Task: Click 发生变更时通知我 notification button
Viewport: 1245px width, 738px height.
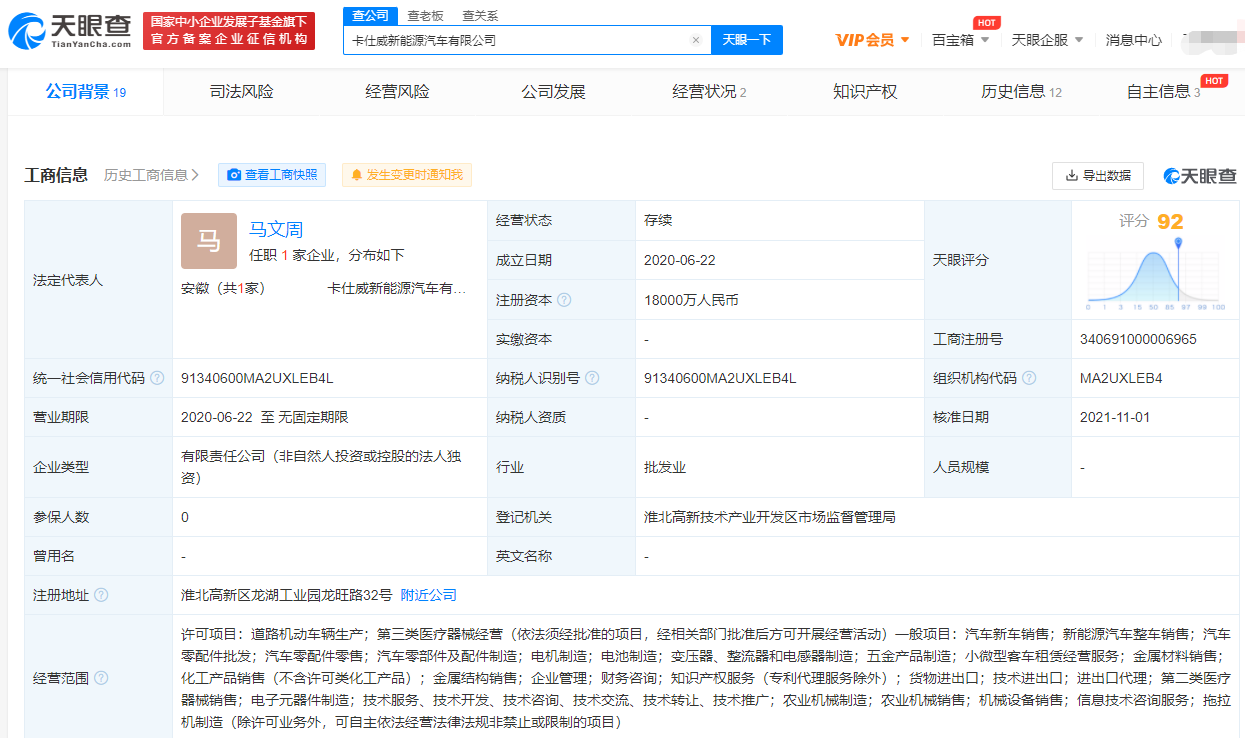Action: coord(407,175)
